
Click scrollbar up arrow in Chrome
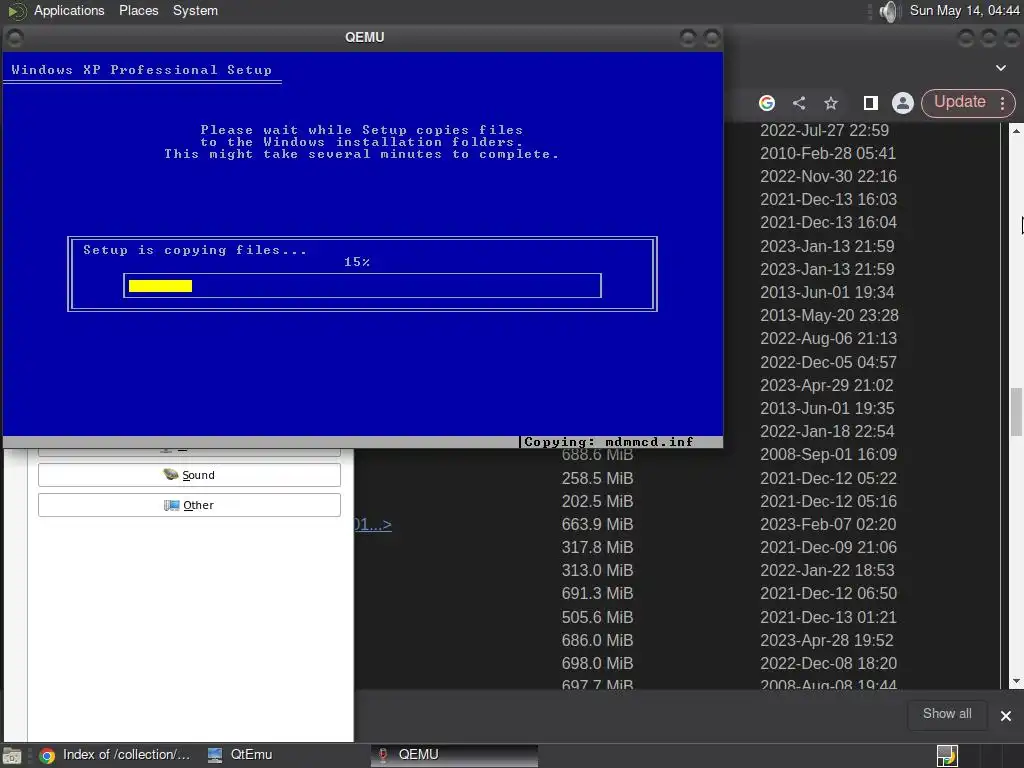coord(1016,131)
